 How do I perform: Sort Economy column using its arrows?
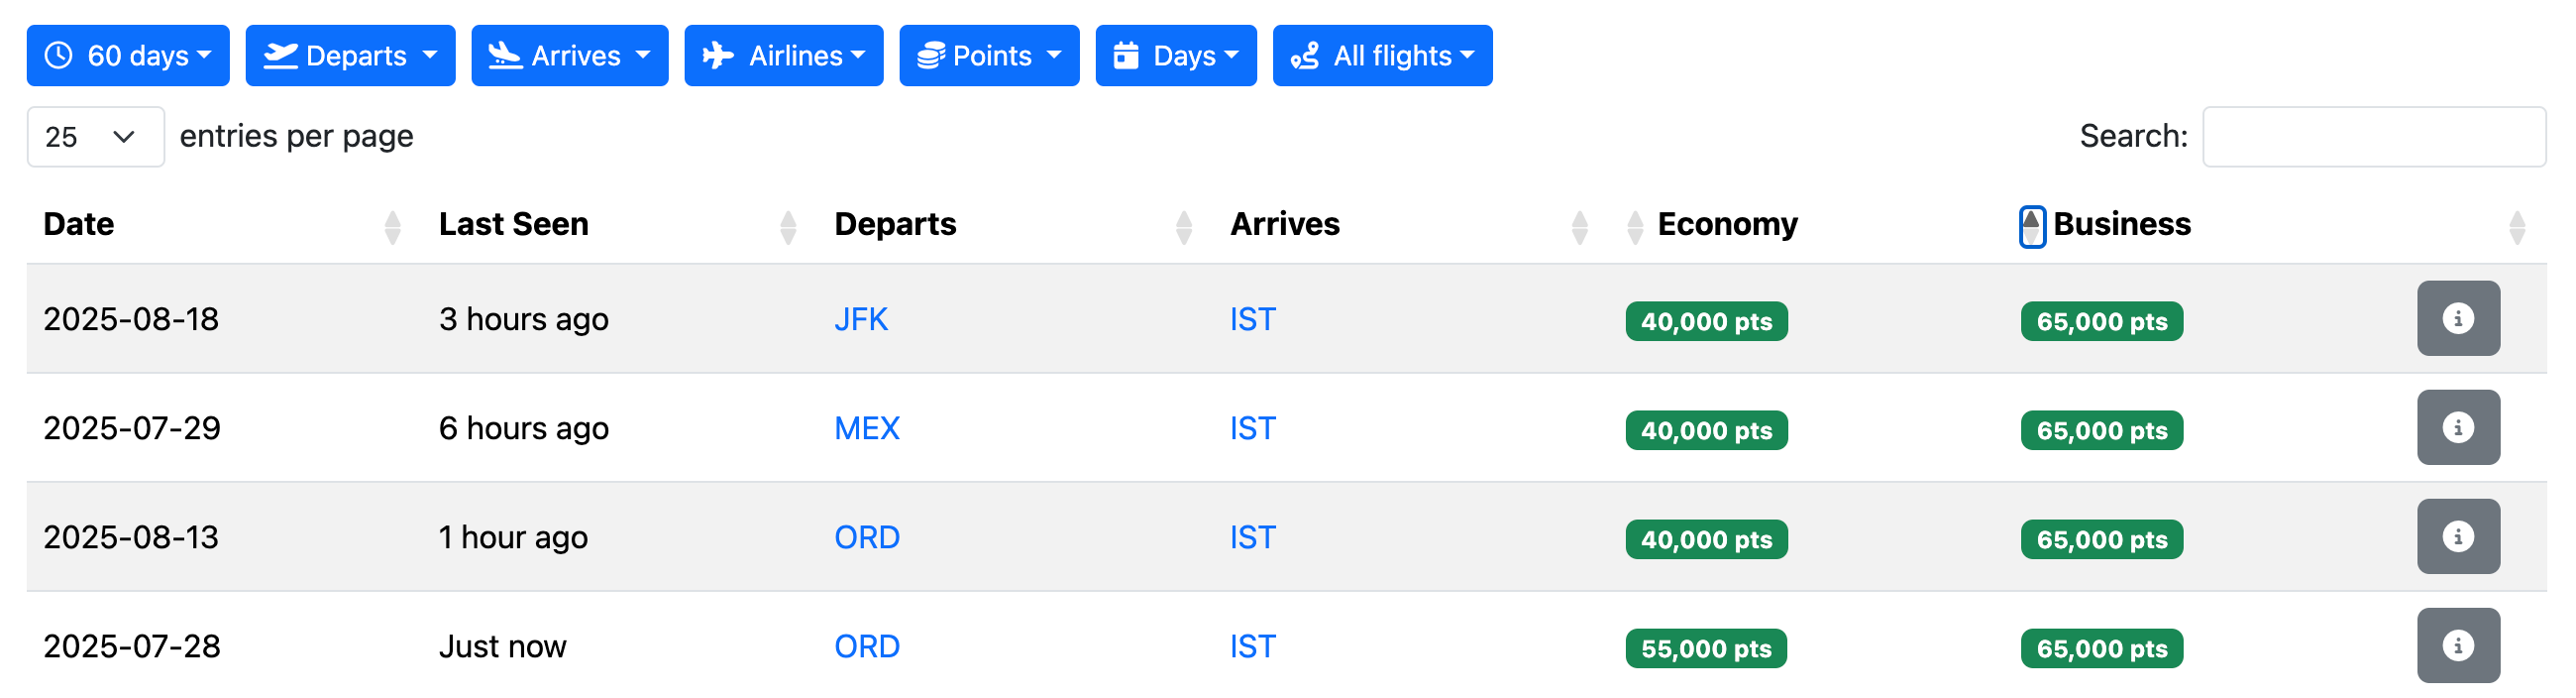click(x=1635, y=227)
